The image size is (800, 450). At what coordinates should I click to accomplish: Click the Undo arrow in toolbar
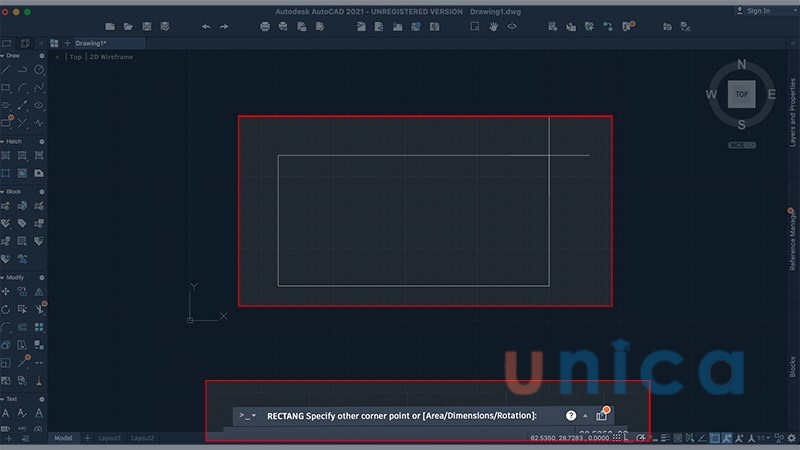[206, 27]
